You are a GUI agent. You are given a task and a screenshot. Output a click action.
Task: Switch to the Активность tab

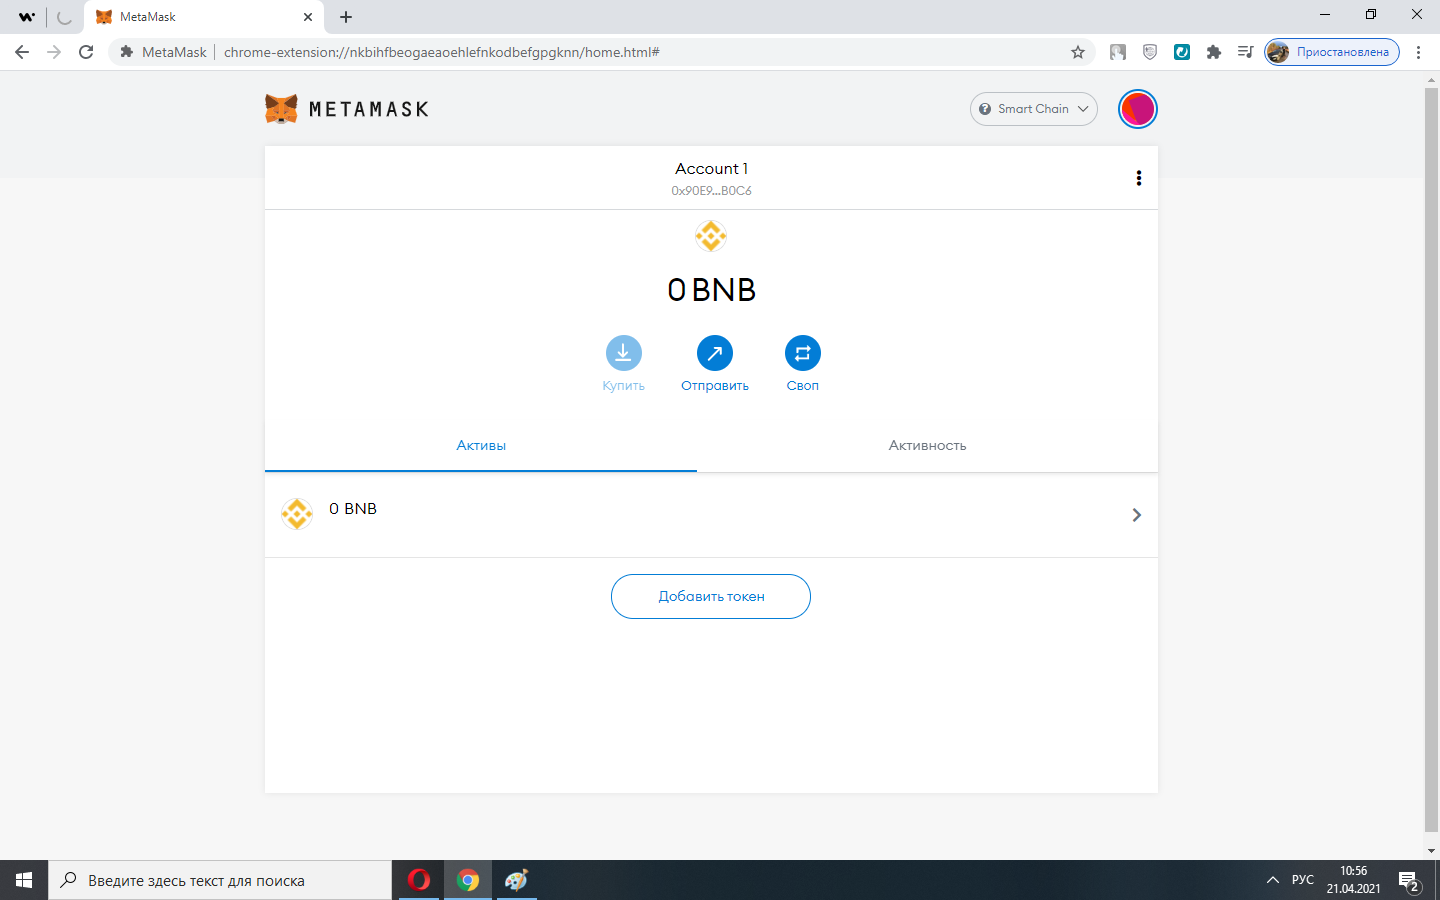tap(927, 446)
